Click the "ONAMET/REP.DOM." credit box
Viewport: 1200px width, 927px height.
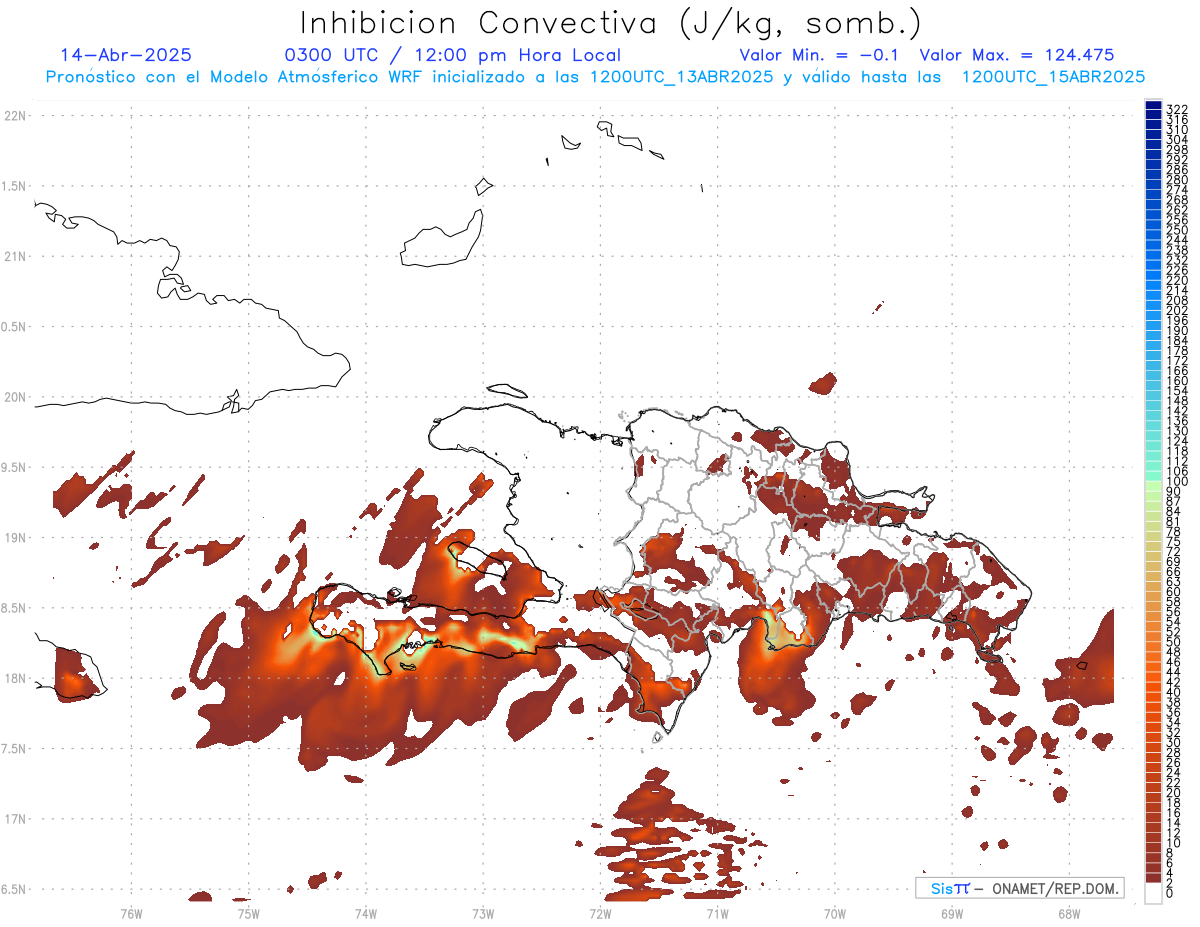1019,888
